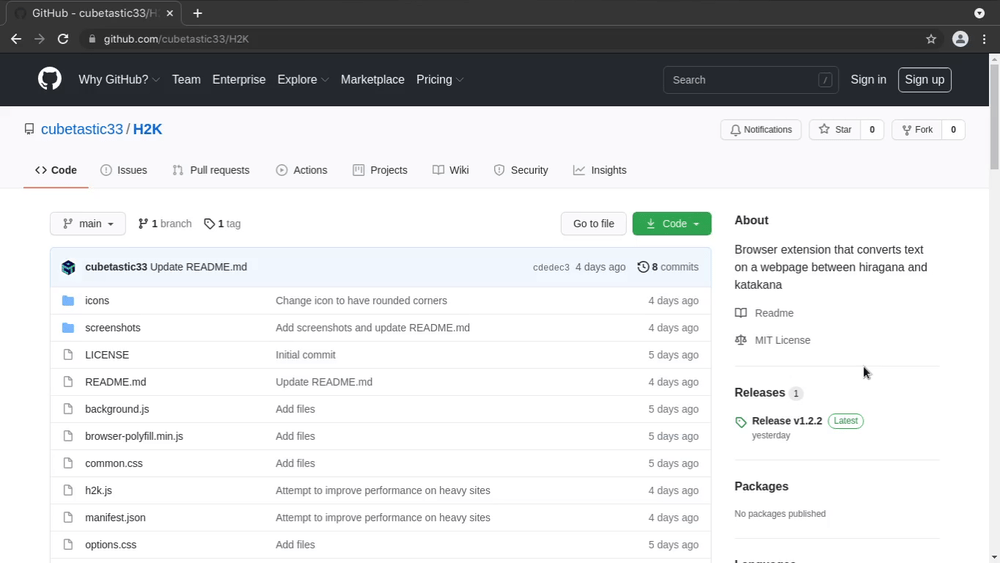This screenshot has width=1000, height=563.
Task: Open the h2k.js file
Action: coord(98,490)
